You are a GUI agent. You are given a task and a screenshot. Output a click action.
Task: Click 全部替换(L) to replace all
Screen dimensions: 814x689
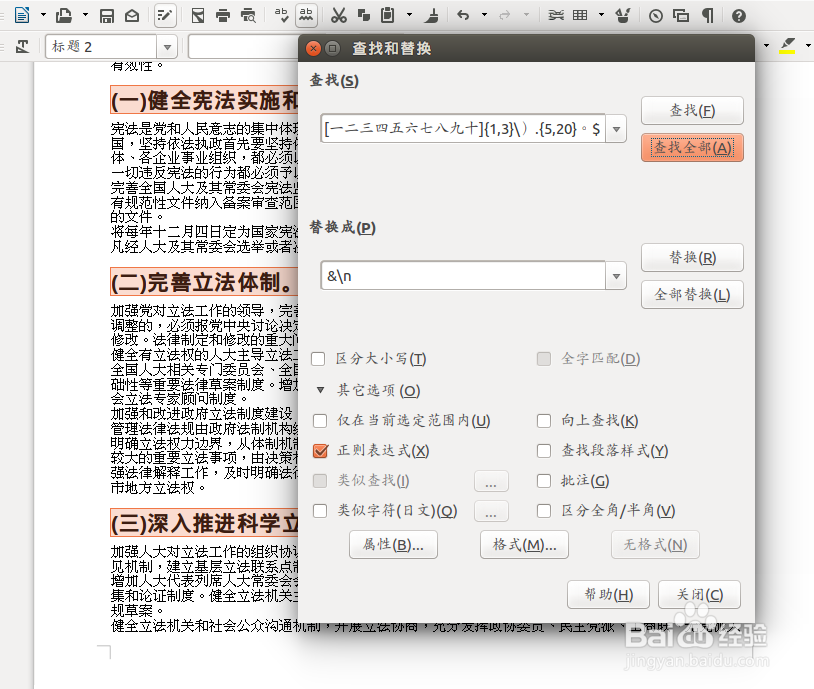(x=692, y=295)
